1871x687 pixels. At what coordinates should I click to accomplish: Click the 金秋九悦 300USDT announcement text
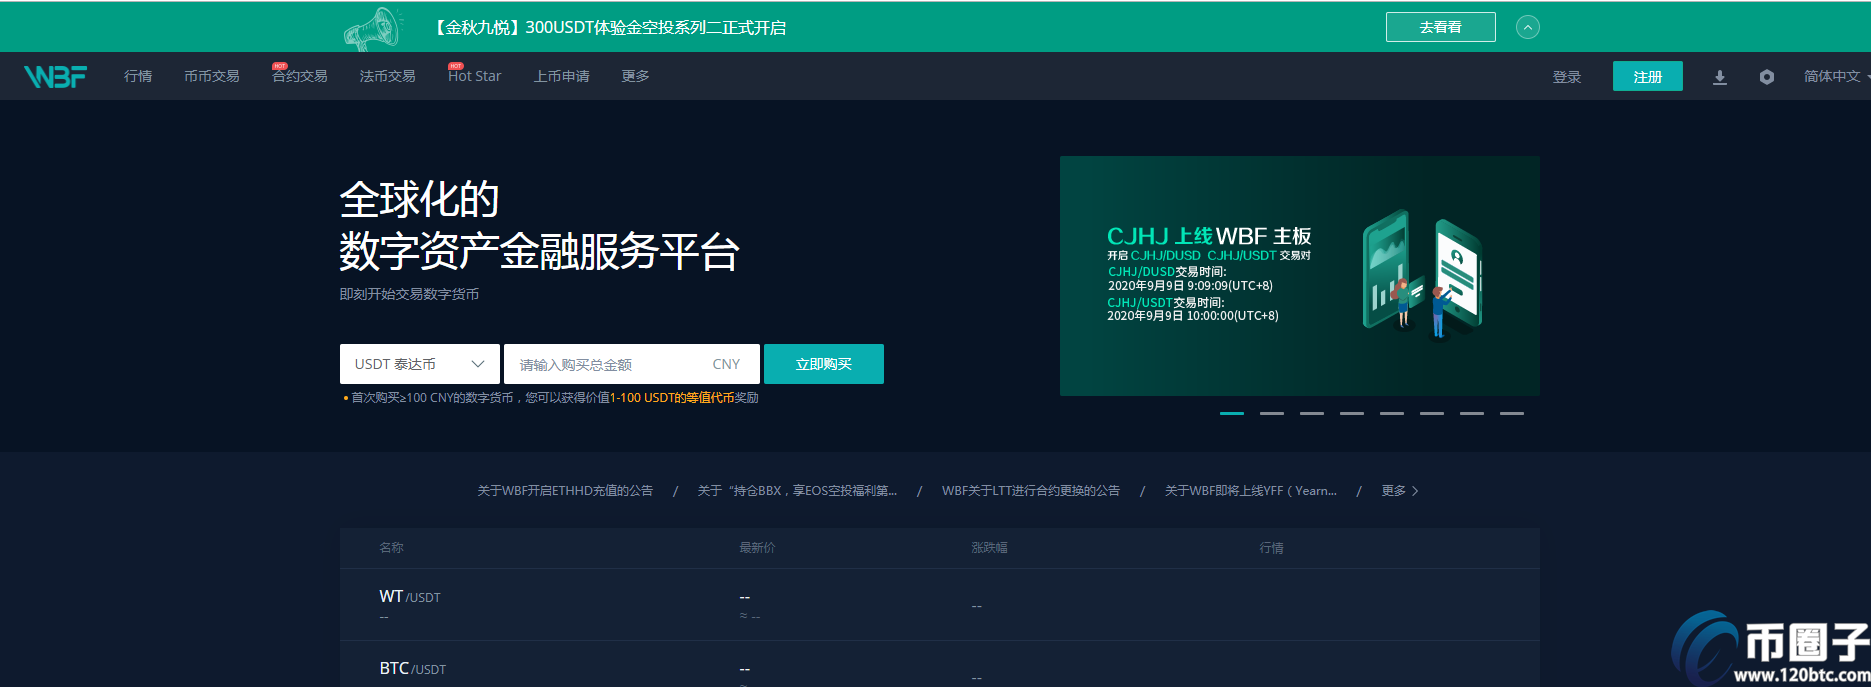[x=609, y=28]
